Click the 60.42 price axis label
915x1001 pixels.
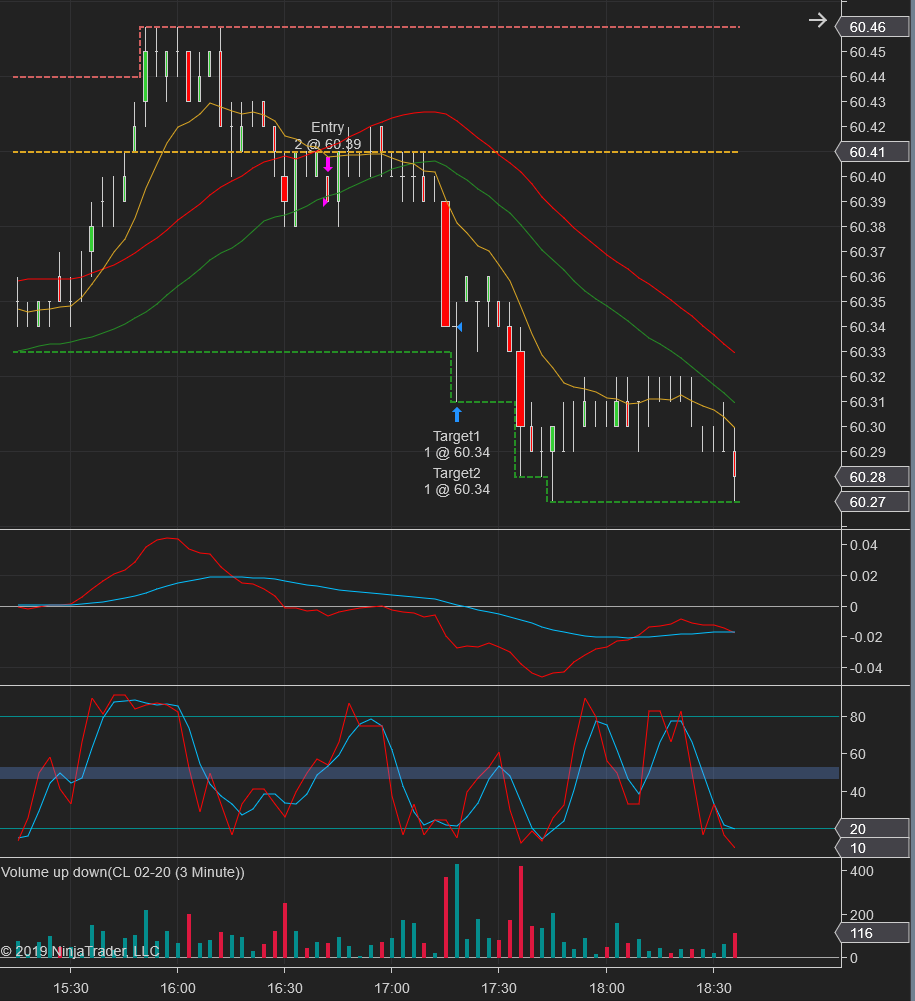tap(867, 127)
